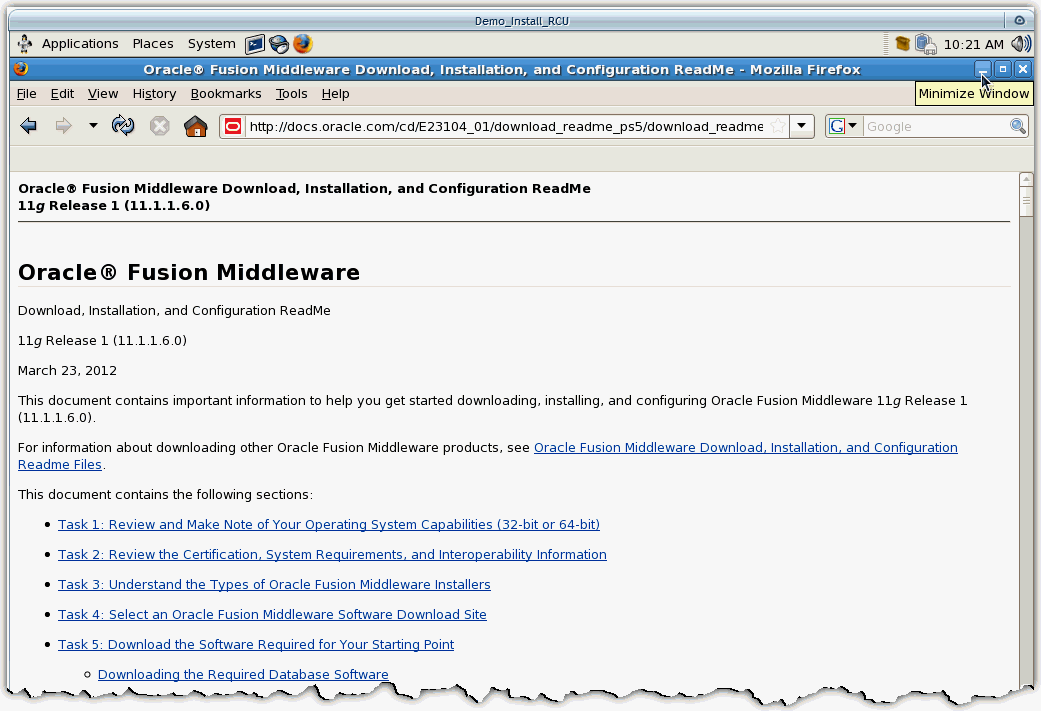This screenshot has height=711, width=1041.
Task: Open the Bookmarks menu
Action: point(226,93)
